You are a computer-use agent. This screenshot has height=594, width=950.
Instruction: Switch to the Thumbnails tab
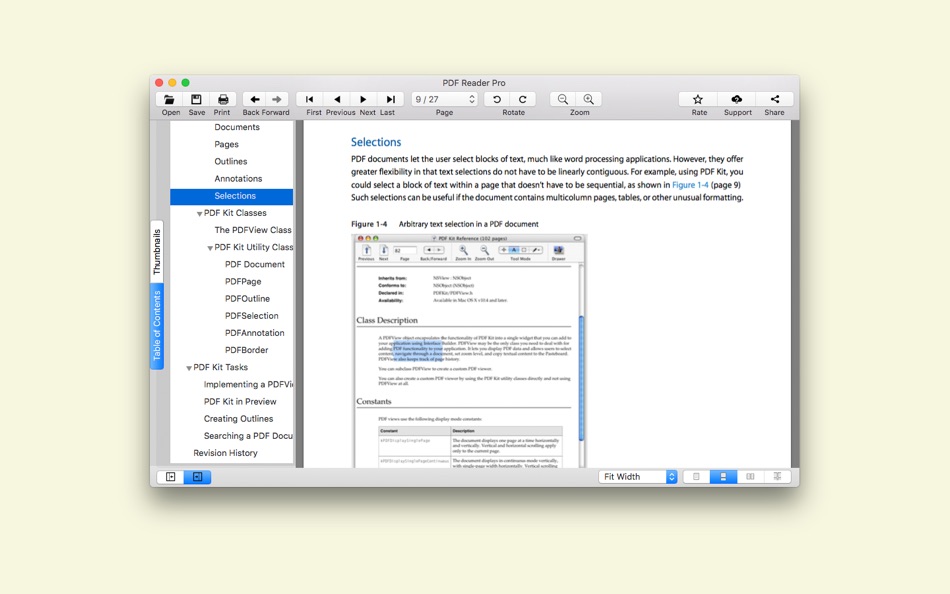(157, 252)
